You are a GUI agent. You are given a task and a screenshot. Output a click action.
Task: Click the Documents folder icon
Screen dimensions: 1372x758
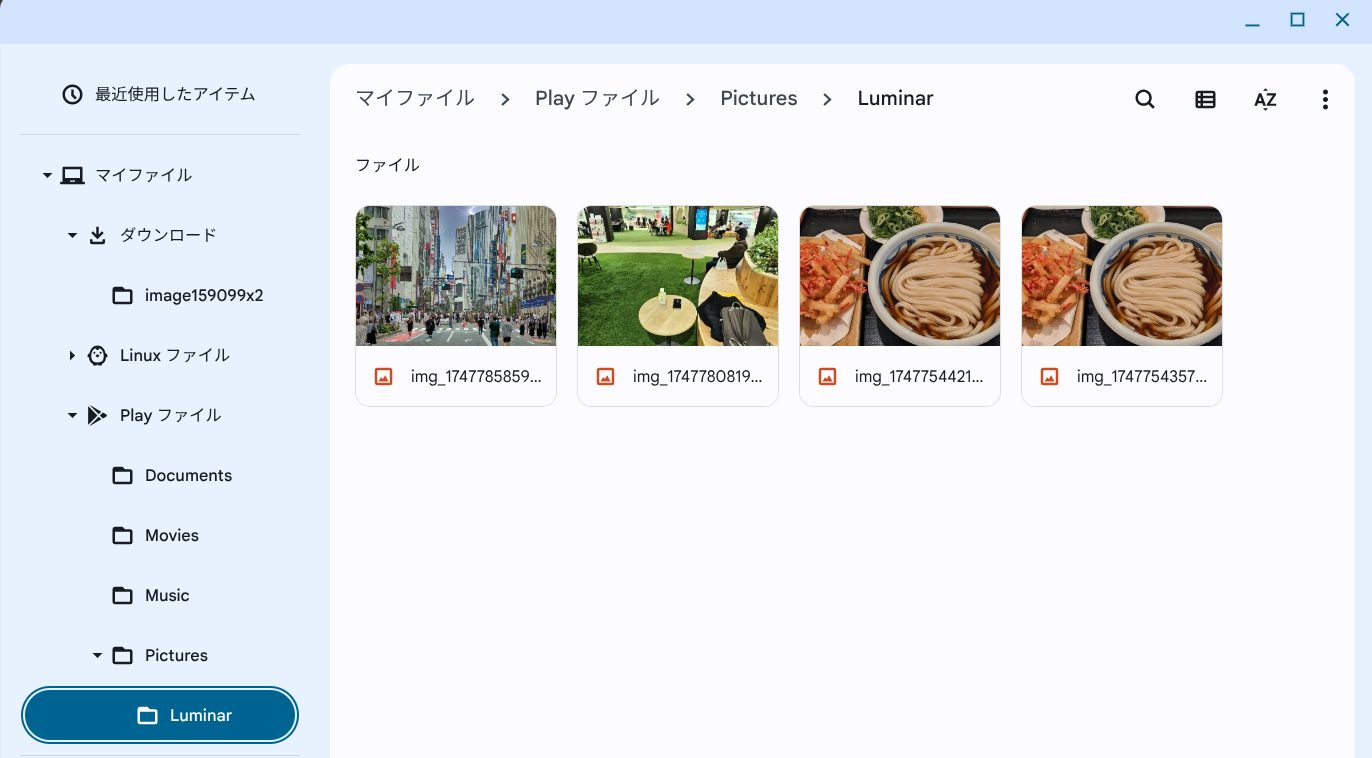coord(122,476)
